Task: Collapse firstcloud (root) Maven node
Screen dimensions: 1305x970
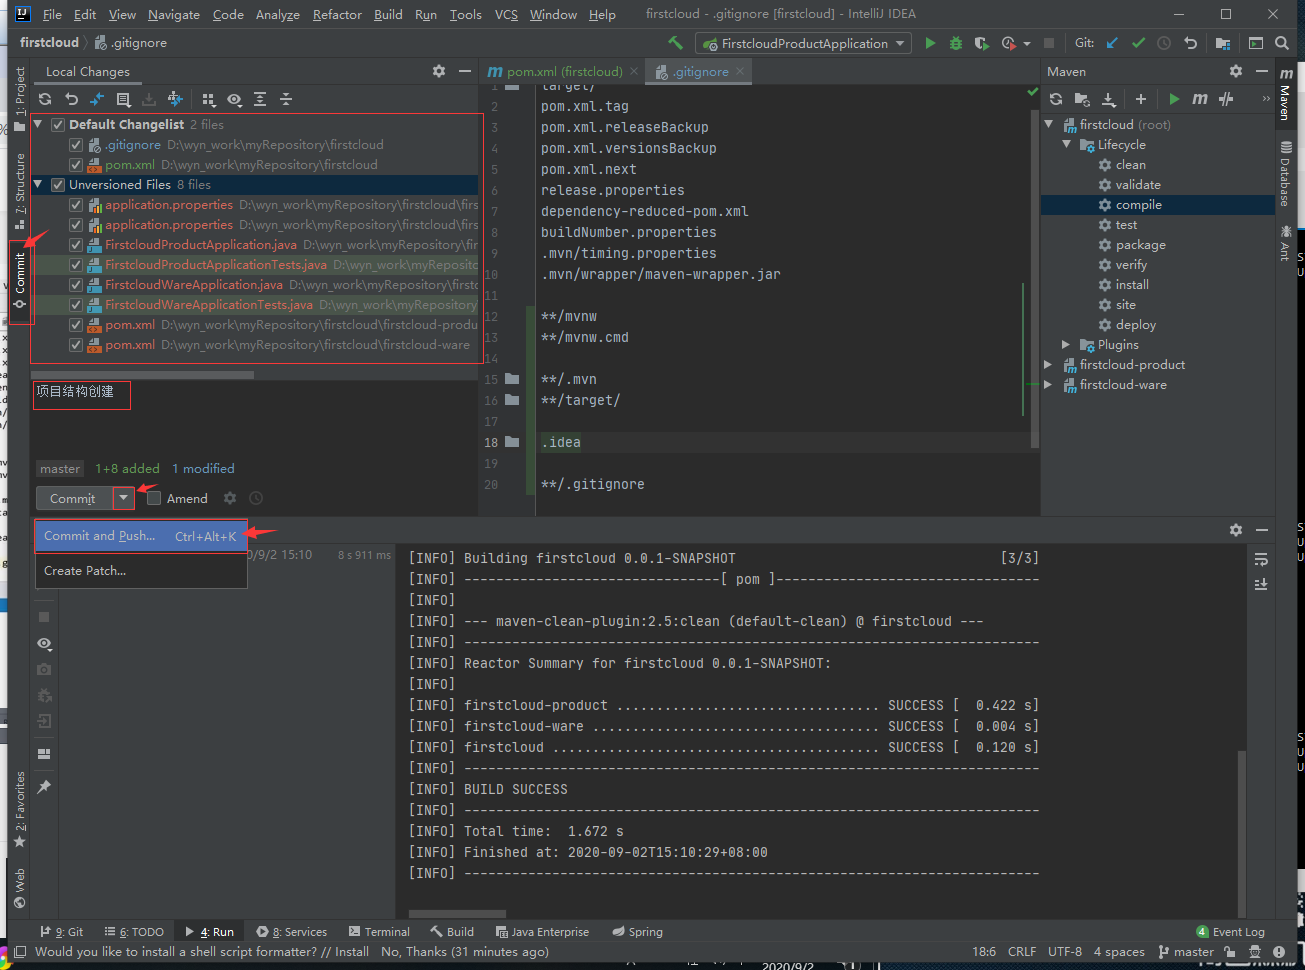Action: (x=1049, y=125)
